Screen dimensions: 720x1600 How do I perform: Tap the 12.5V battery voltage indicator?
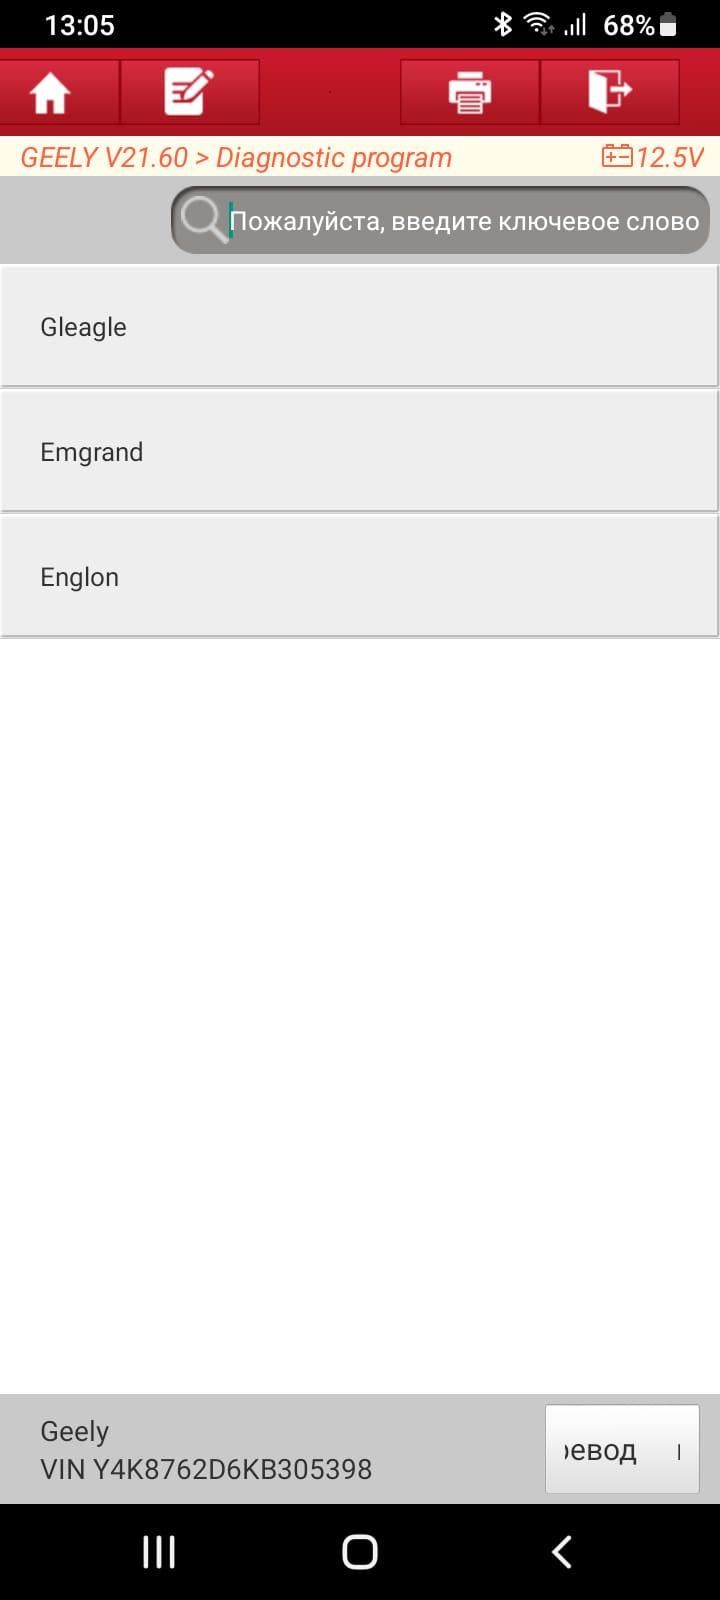click(652, 157)
